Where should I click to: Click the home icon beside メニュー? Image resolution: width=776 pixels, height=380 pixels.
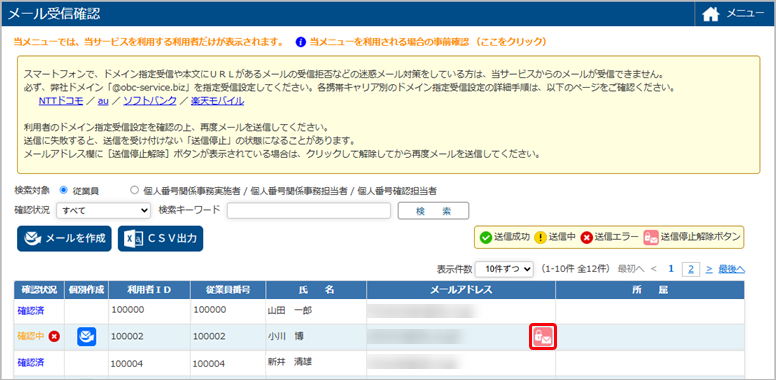click(710, 15)
